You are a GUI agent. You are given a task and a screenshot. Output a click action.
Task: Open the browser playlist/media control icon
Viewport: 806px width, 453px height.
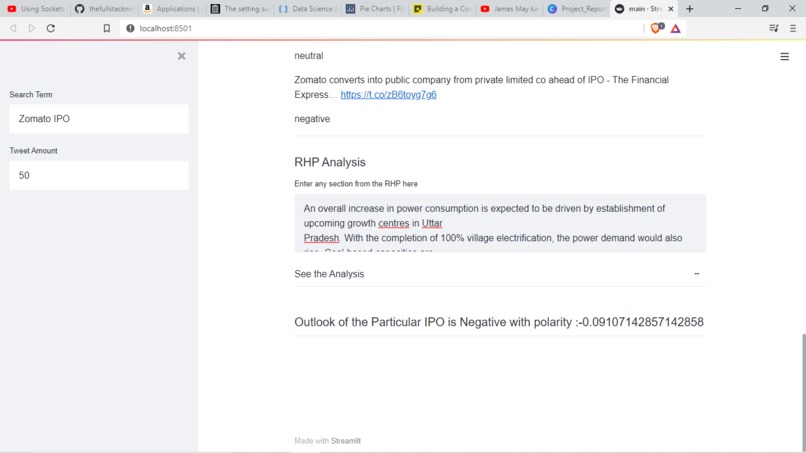(774, 28)
